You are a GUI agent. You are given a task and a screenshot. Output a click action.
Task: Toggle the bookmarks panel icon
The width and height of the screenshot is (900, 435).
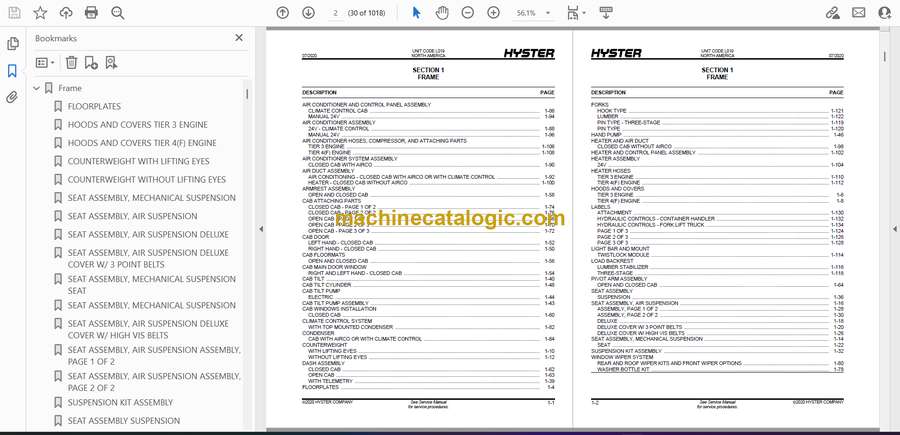12,71
